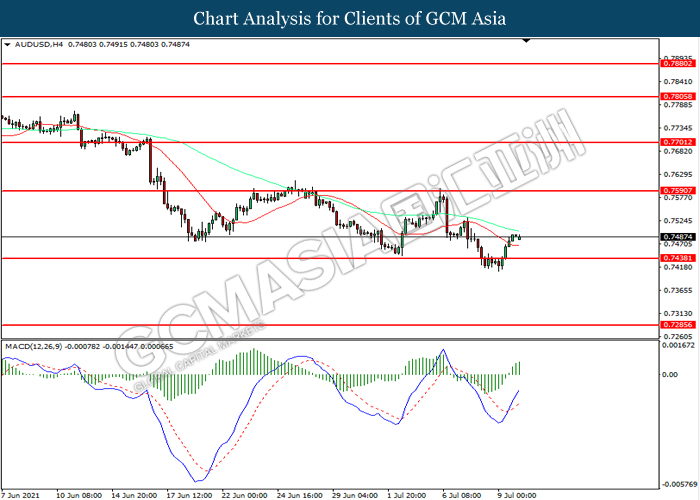700x500 pixels.
Task: Select the 0.72856 support price tag
Action: point(678,325)
